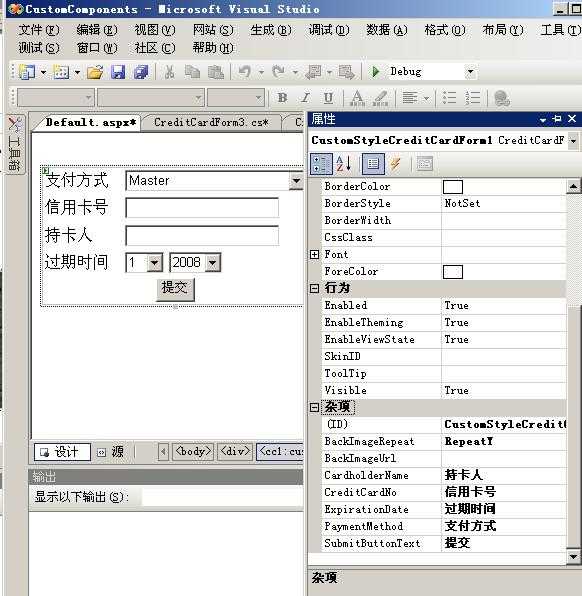
Task: Click the bulleted list icon
Action: (449, 98)
